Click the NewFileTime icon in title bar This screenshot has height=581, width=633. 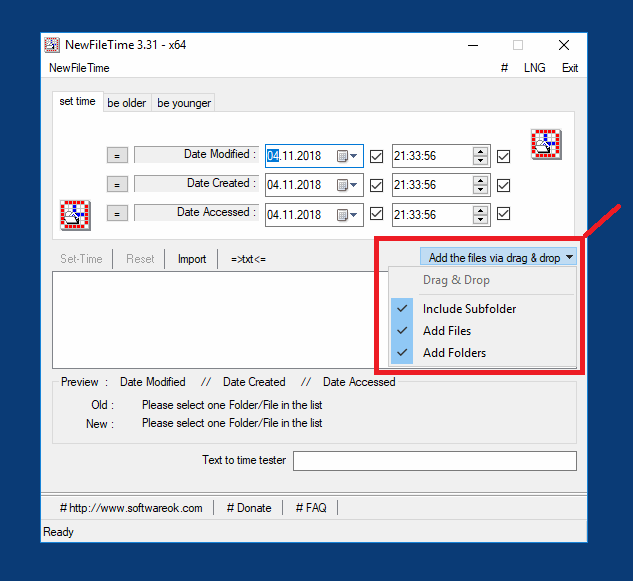52,45
